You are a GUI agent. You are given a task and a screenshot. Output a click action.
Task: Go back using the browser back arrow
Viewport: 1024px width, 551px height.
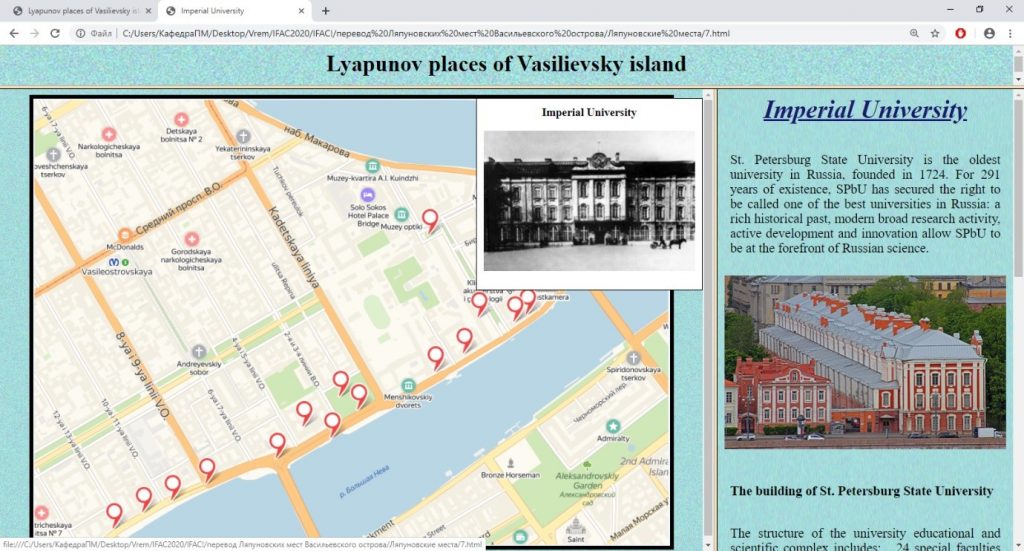(14, 33)
